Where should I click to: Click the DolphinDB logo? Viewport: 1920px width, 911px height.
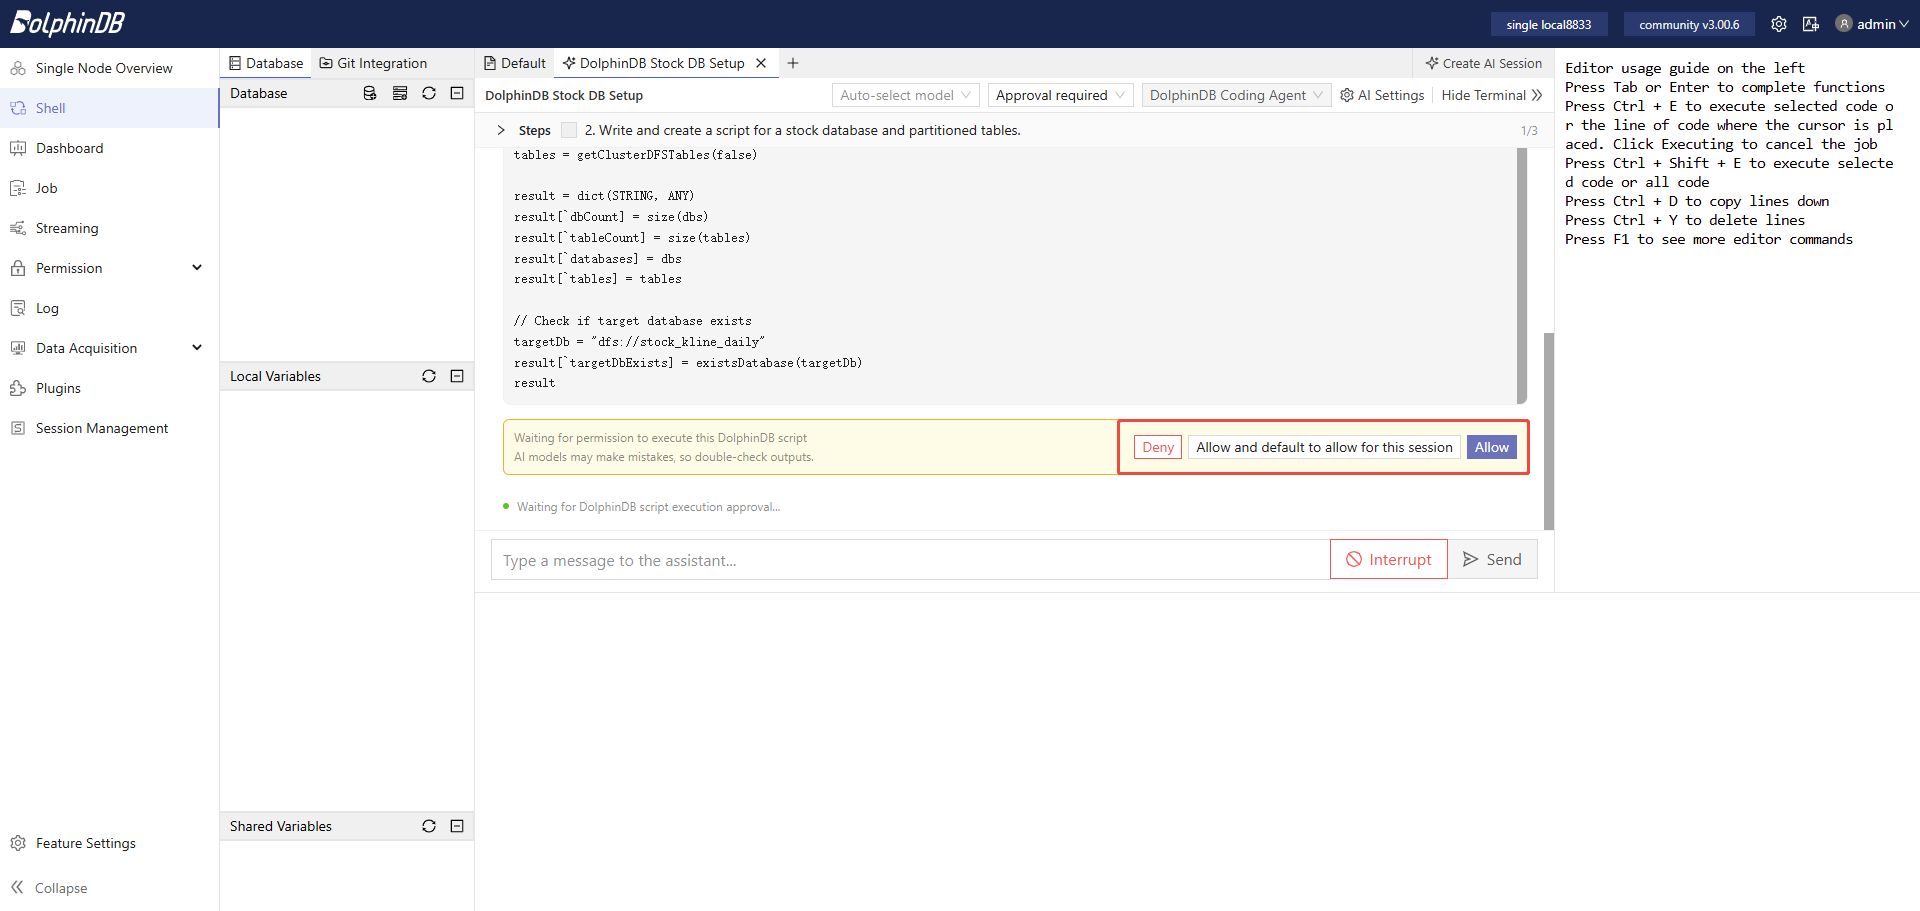click(68, 23)
